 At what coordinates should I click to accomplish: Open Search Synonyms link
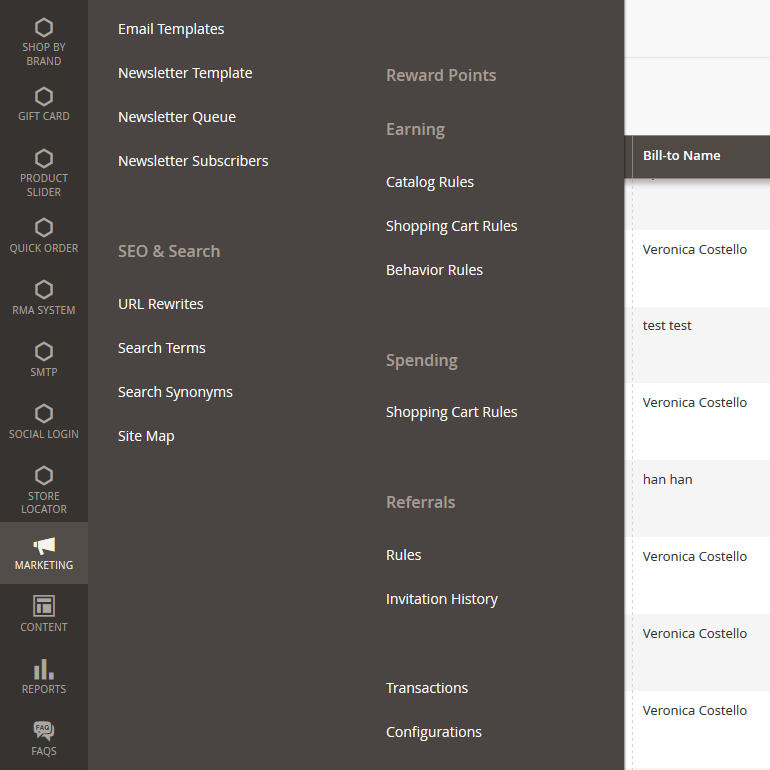point(175,392)
